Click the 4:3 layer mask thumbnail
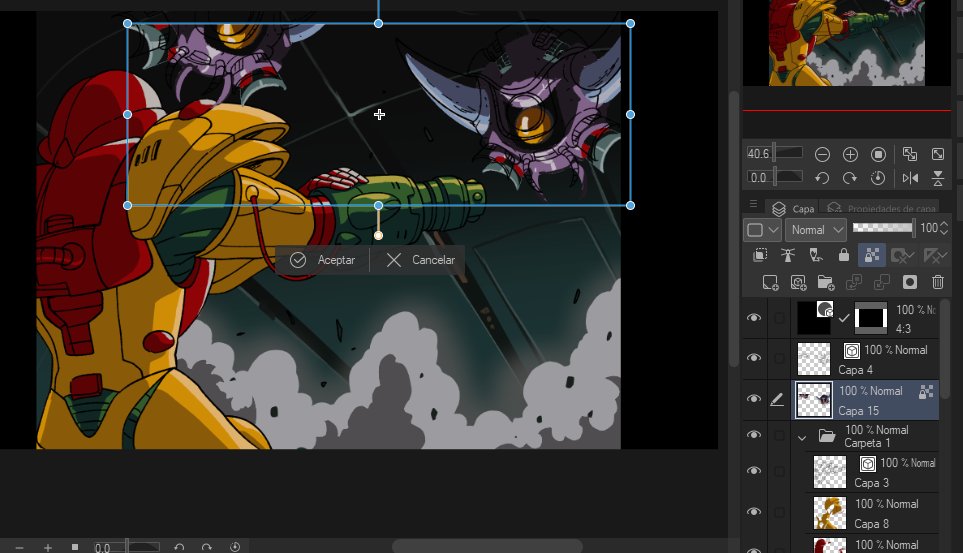The height and width of the screenshot is (553, 963). [870, 318]
